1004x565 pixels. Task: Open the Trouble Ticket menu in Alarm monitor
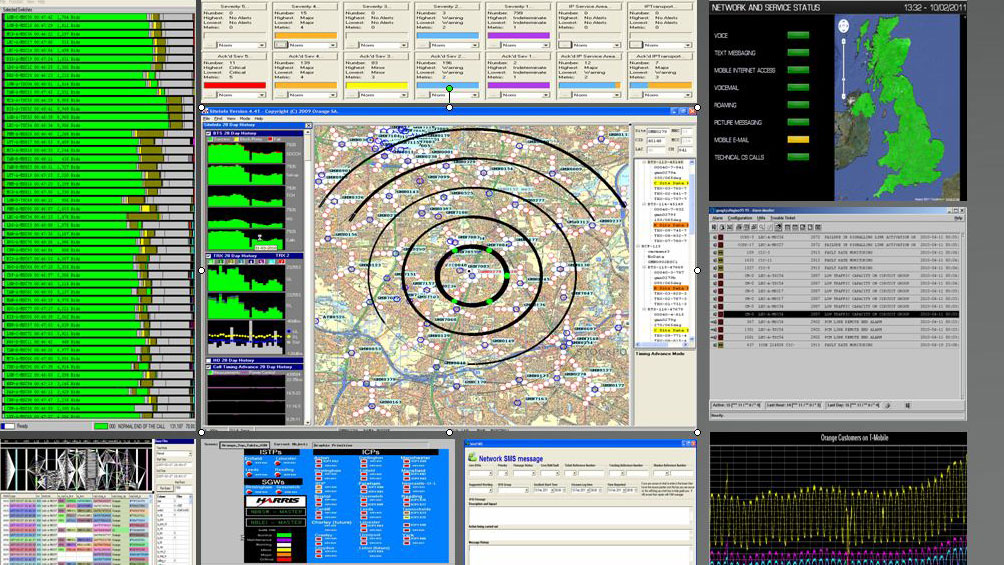(x=782, y=218)
